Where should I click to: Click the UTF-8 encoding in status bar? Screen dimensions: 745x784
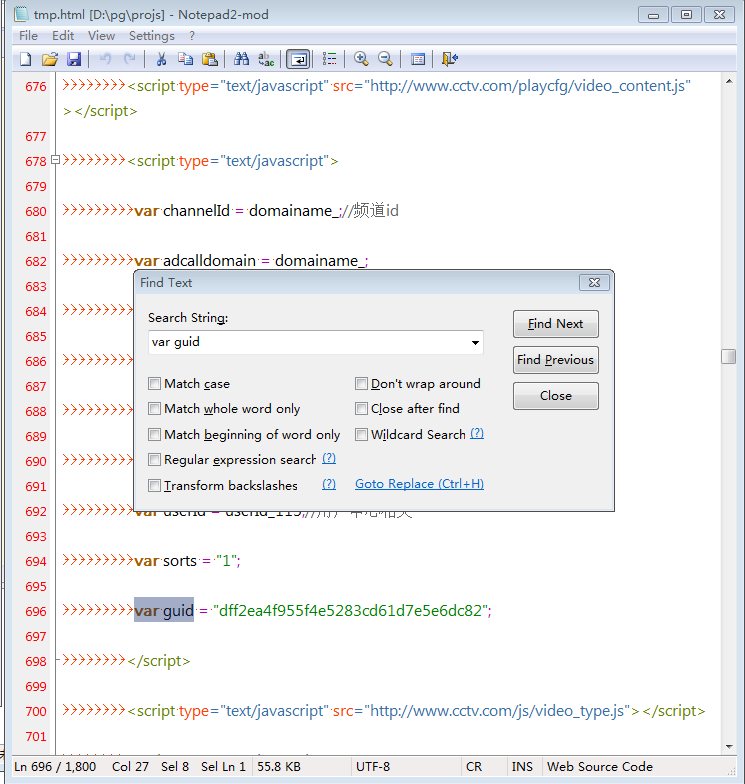(373, 766)
